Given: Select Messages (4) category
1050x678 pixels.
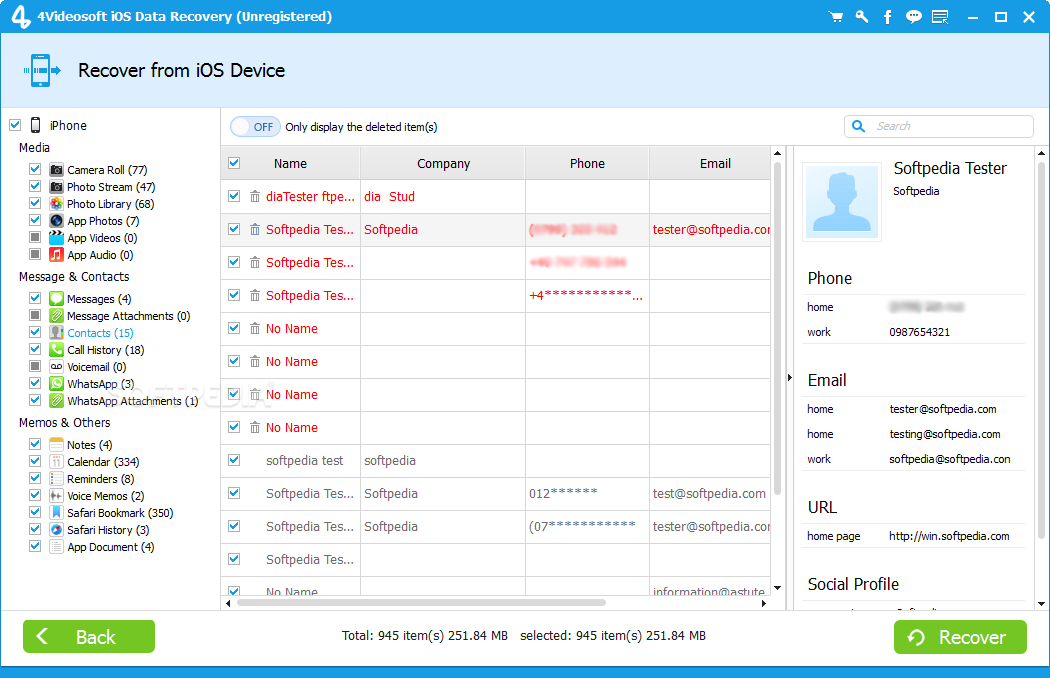Looking at the screenshot, I should click(99, 299).
